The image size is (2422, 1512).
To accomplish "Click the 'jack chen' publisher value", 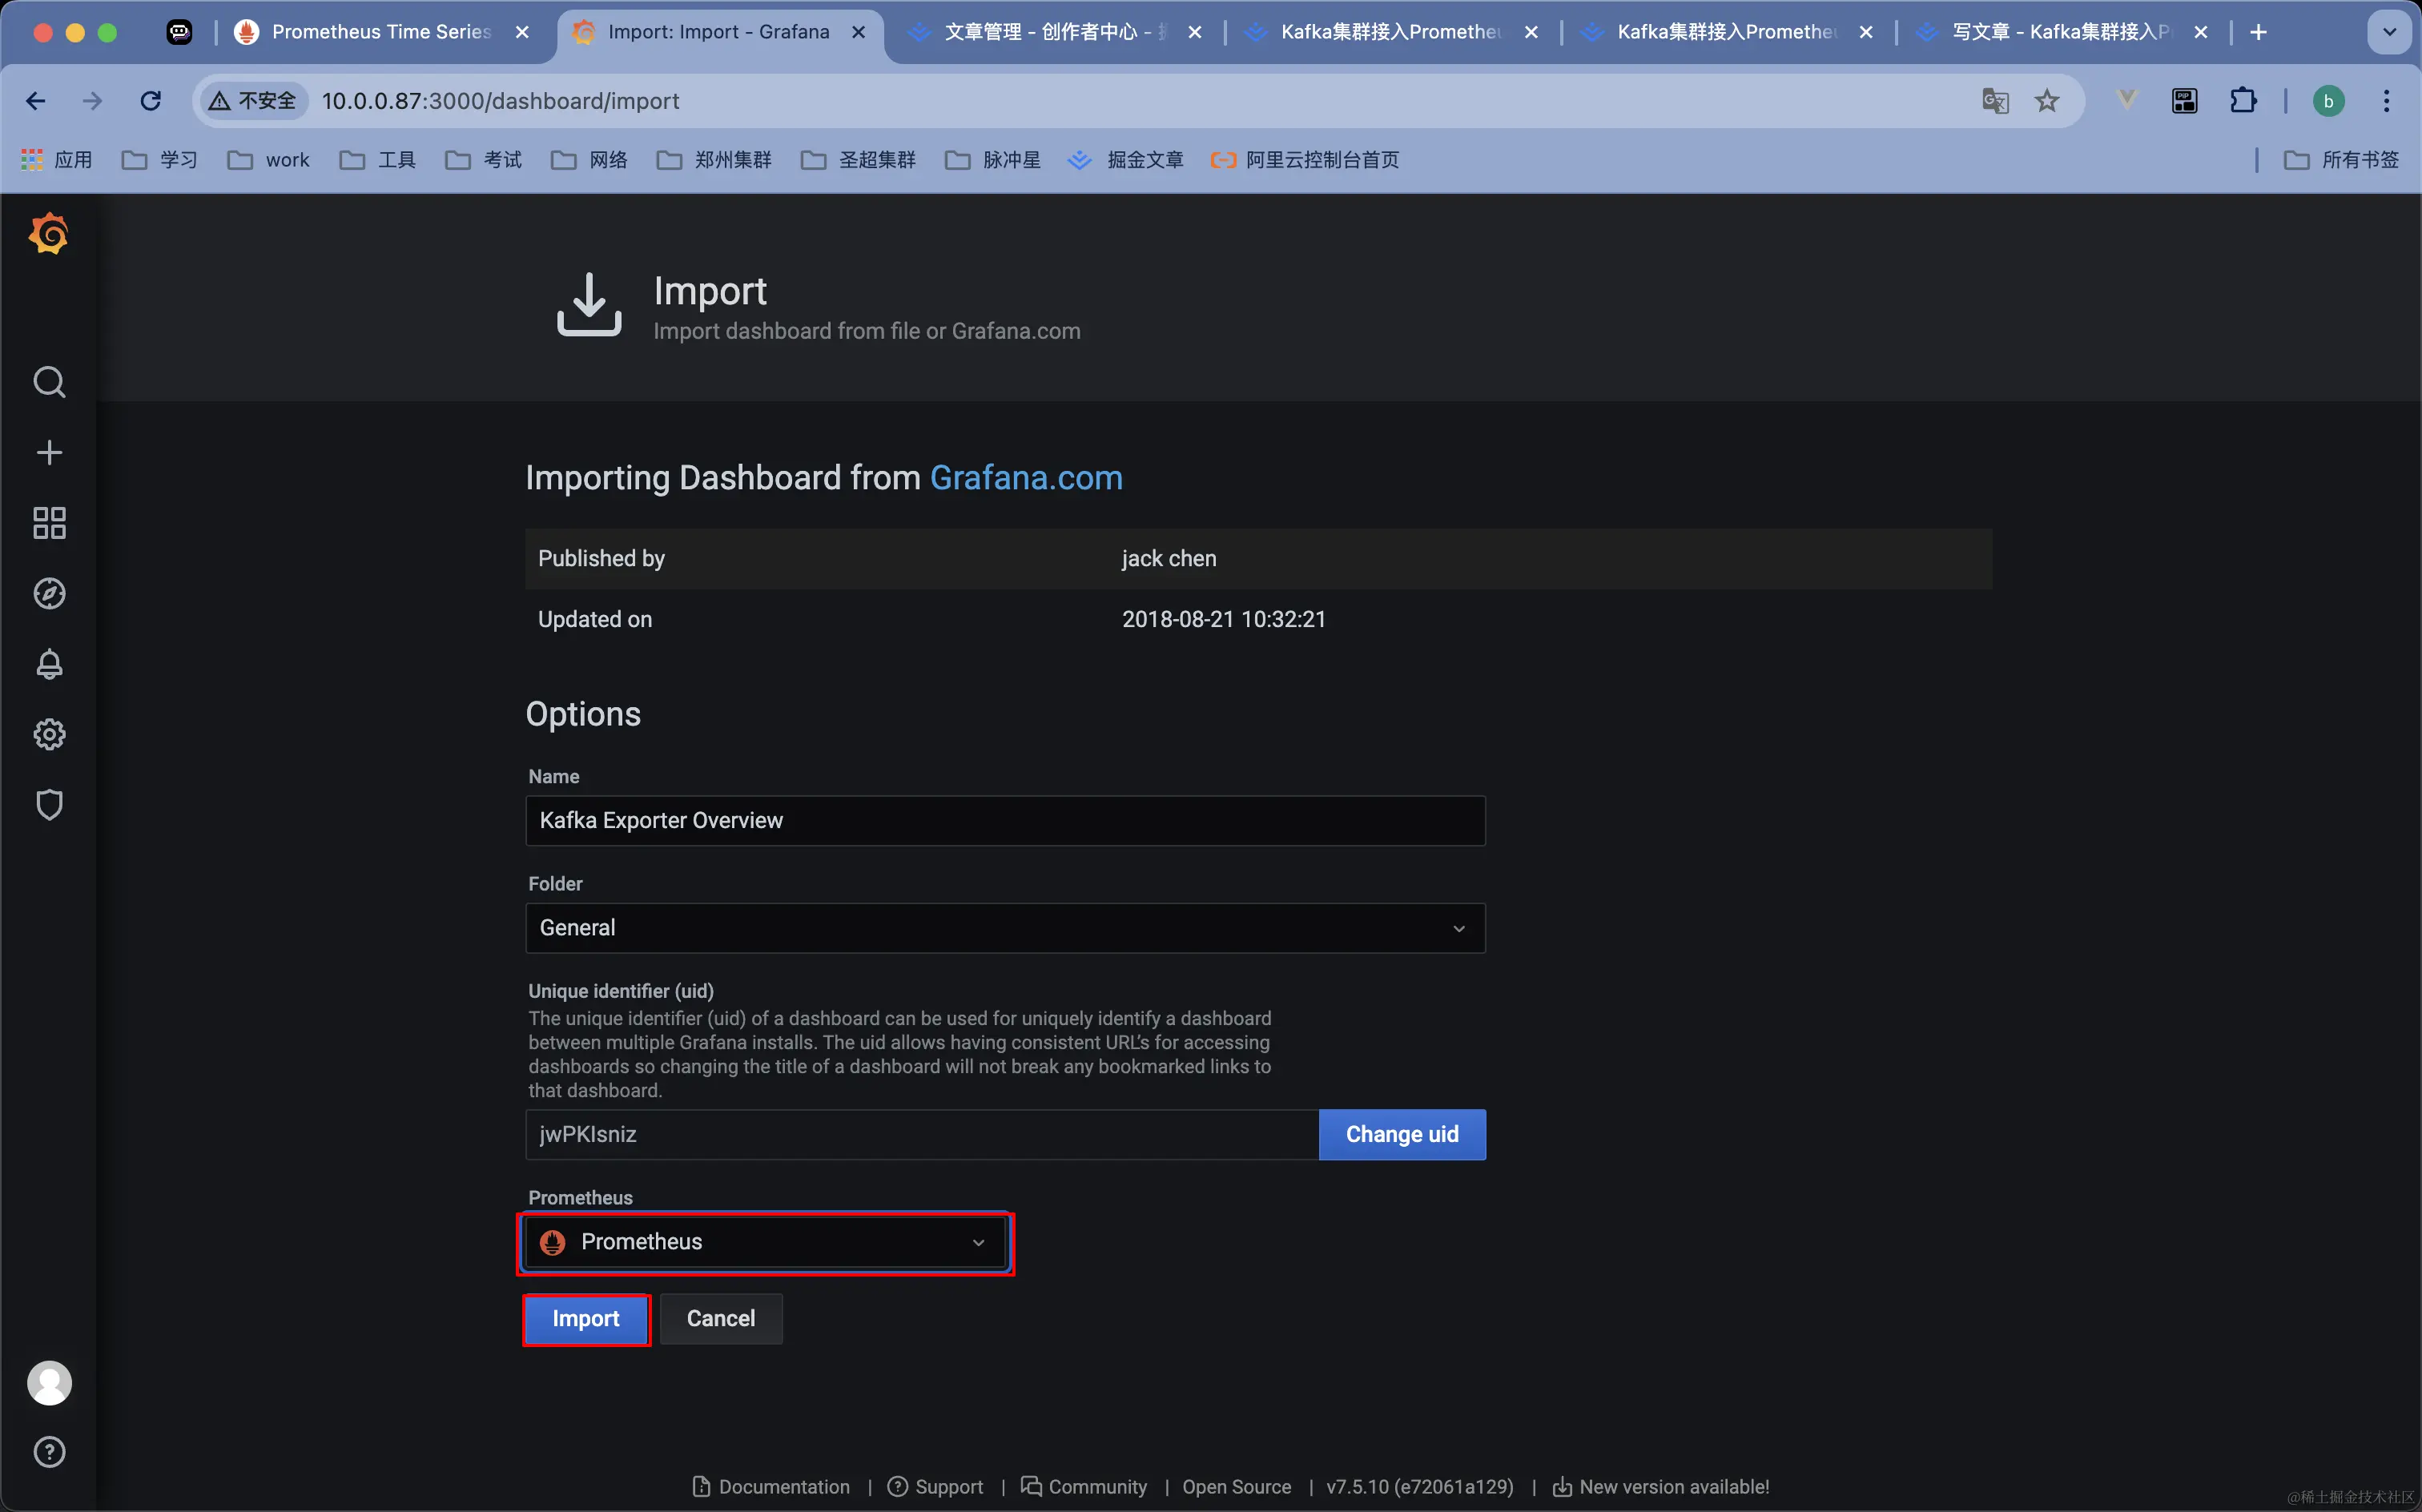I will click(x=1169, y=559).
